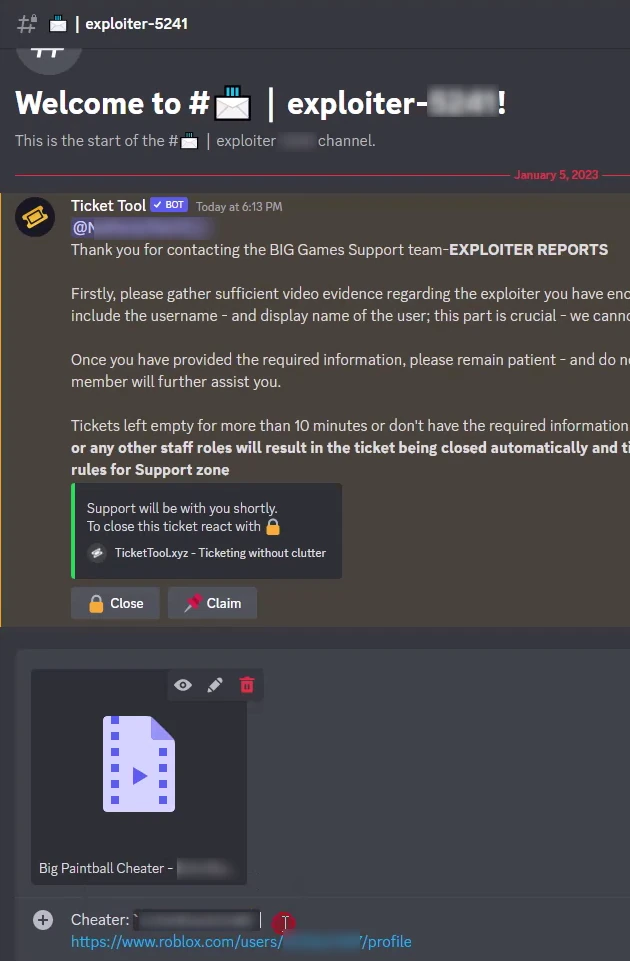Toggle spoiler with eye icon on attachment
Viewport: 630px width, 961px height.
click(x=183, y=685)
